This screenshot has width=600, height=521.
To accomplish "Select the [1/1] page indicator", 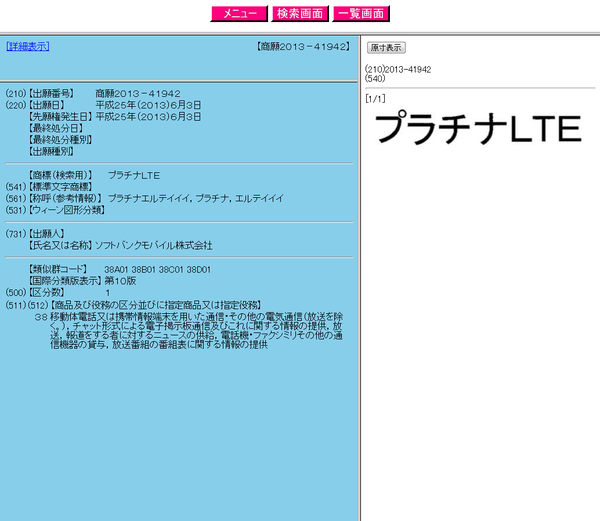I will tap(375, 99).
